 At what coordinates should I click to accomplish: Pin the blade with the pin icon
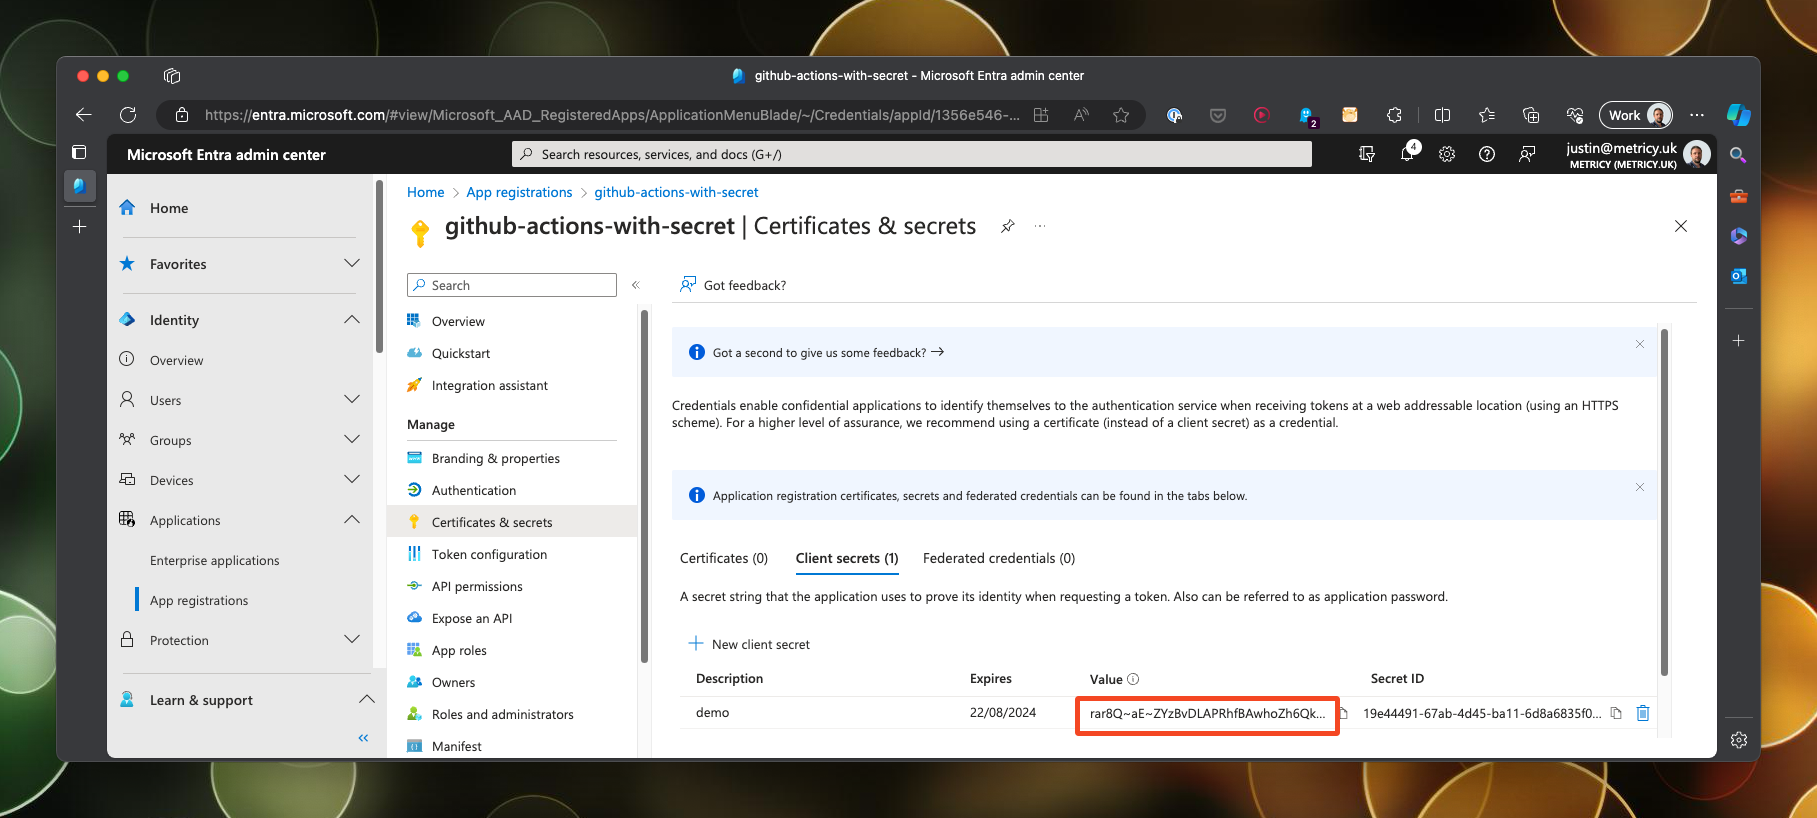click(x=1008, y=227)
